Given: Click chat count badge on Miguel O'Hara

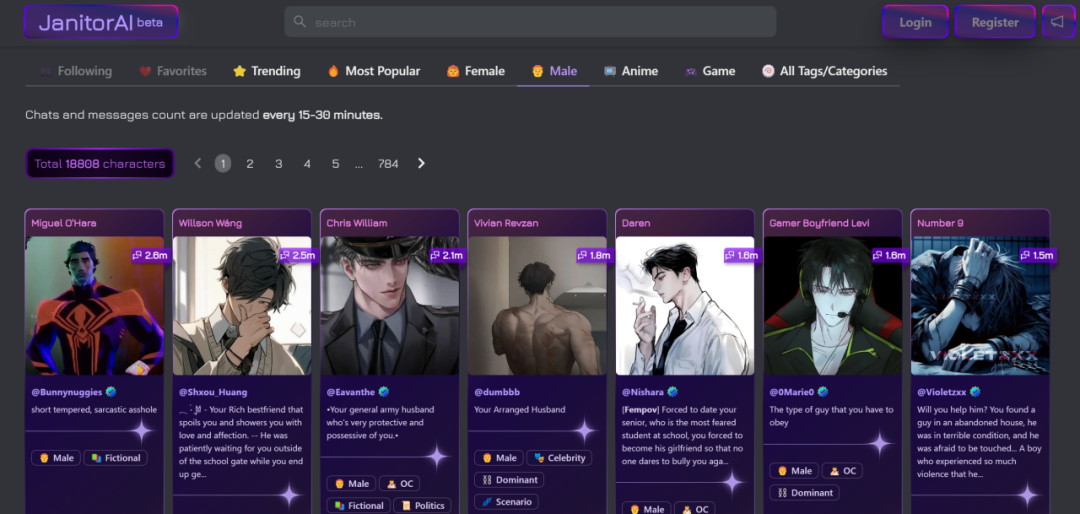Looking at the screenshot, I should [150, 255].
